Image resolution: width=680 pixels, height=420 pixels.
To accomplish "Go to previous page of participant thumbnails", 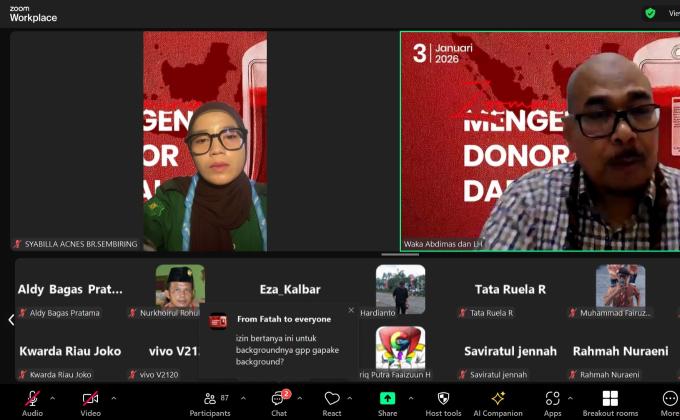I will tap(11, 320).
